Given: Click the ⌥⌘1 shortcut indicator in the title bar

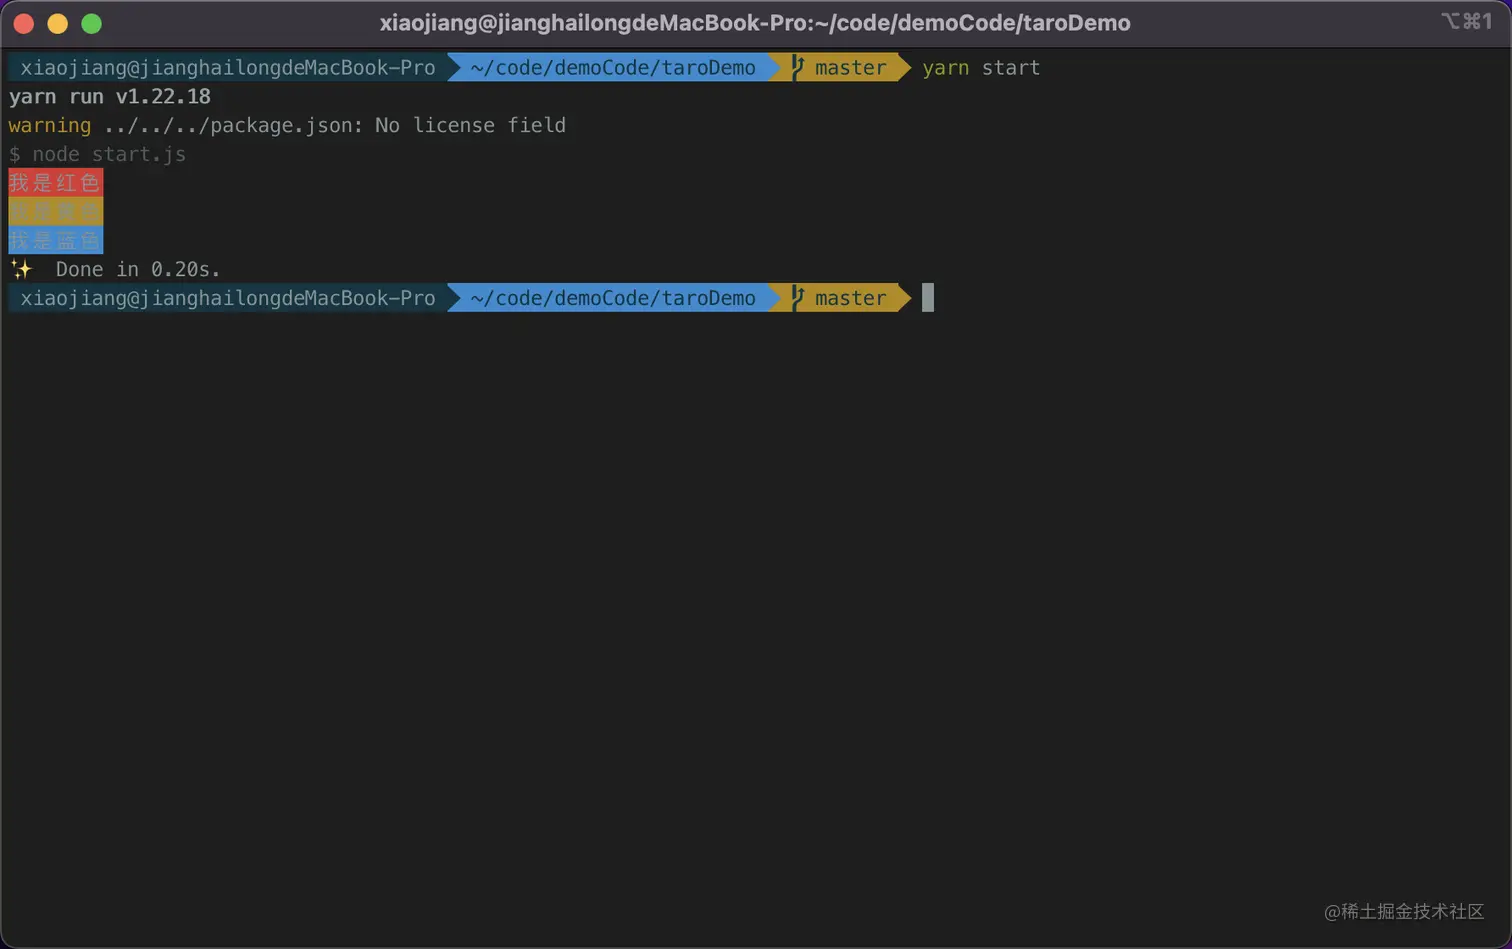Looking at the screenshot, I should [1466, 21].
